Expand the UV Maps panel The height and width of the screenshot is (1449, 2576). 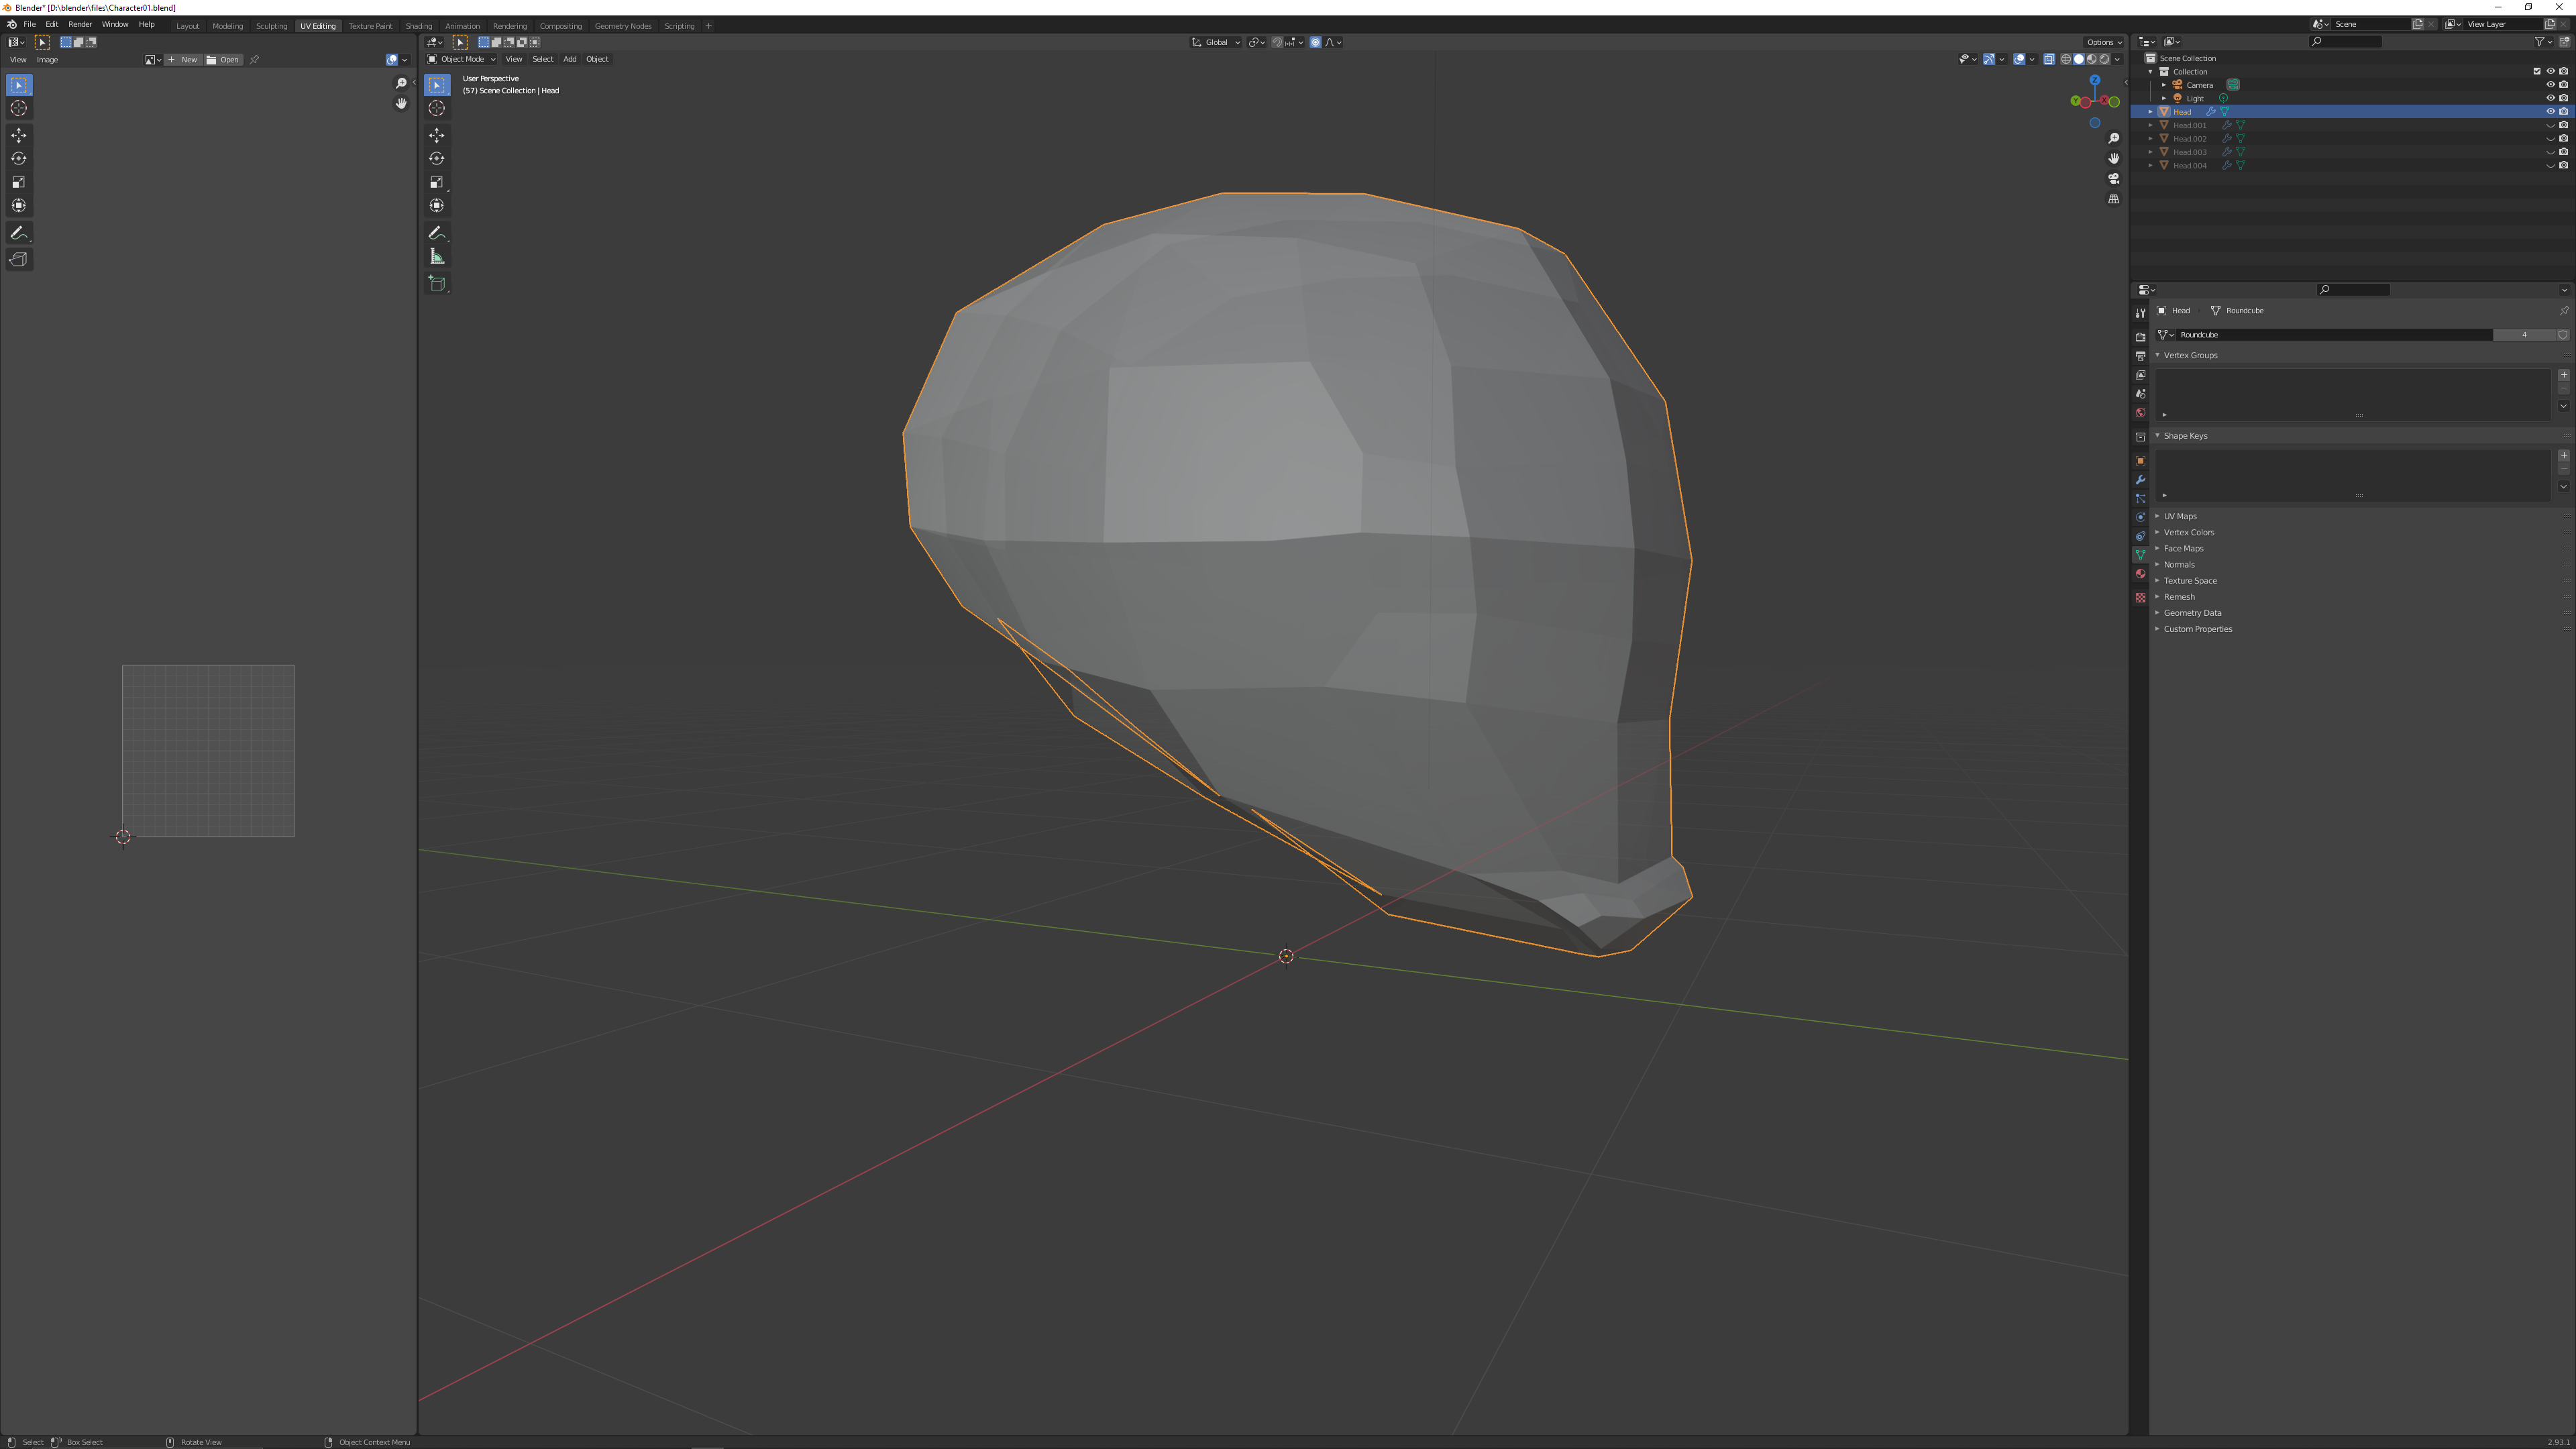click(2180, 517)
